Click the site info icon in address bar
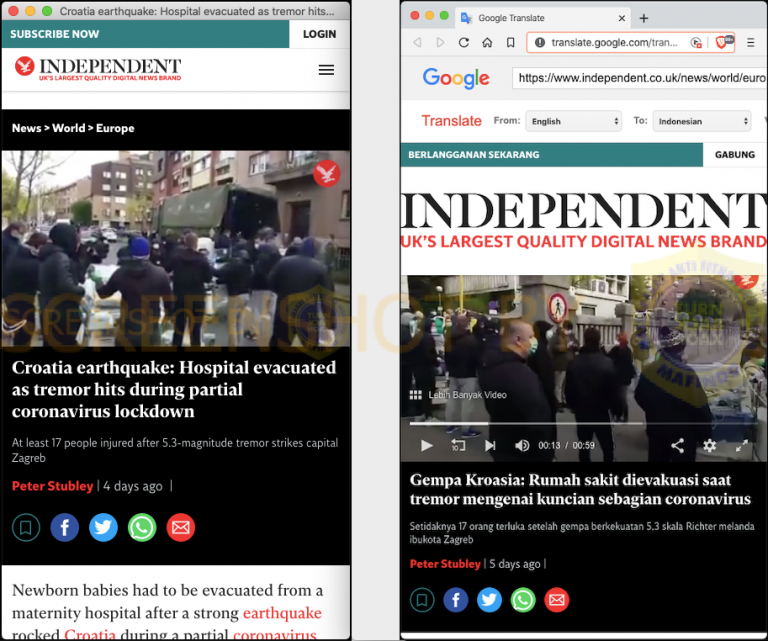Viewport: 768px width, 641px height. (540, 43)
